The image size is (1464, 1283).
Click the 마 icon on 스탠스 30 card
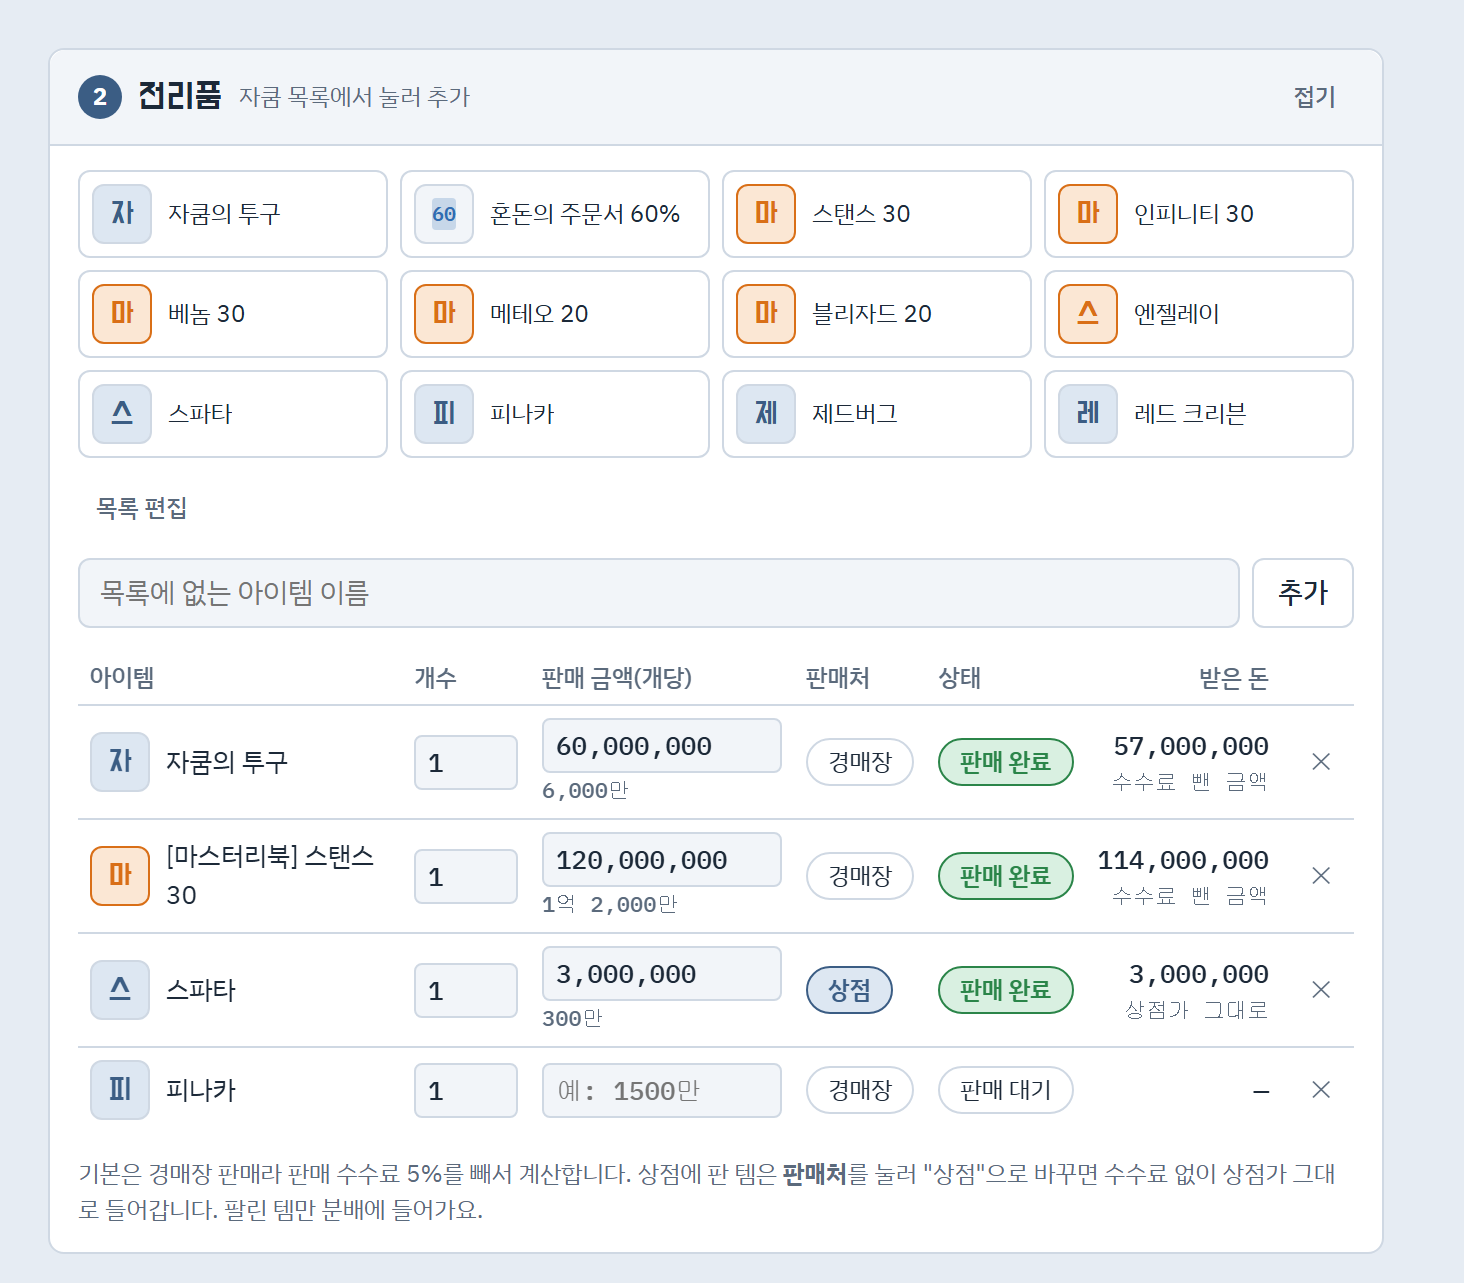point(766,214)
